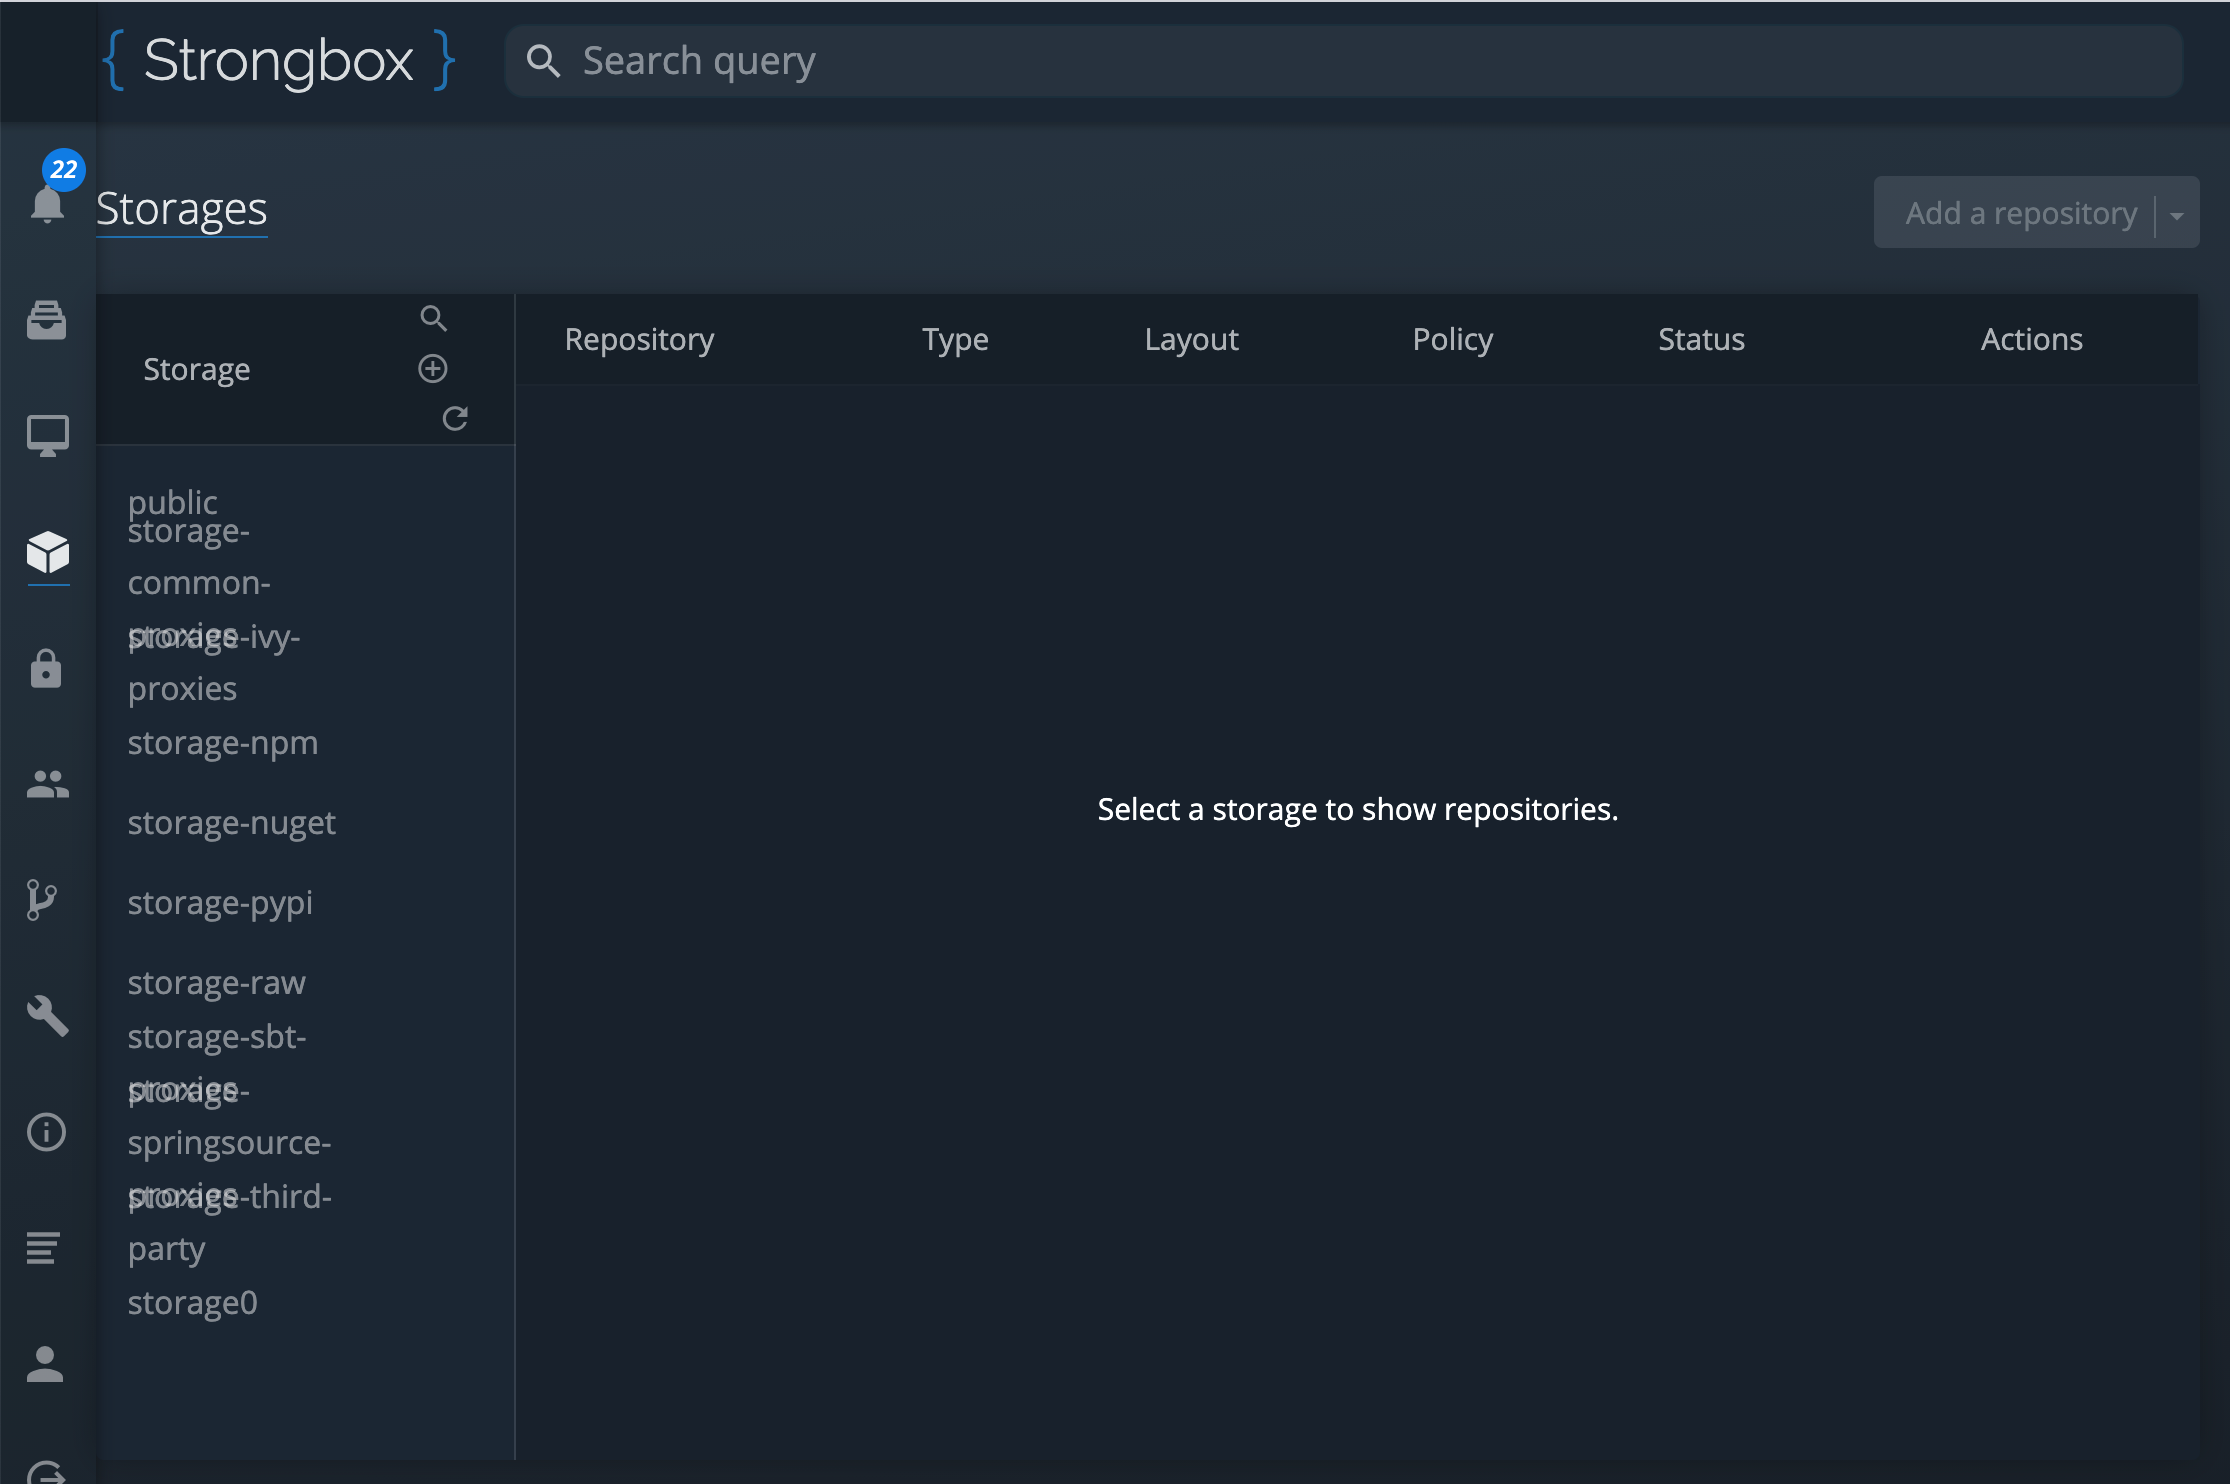Open storage search via magnifier icon
This screenshot has height=1484, width=2230.
coord(433,318)
